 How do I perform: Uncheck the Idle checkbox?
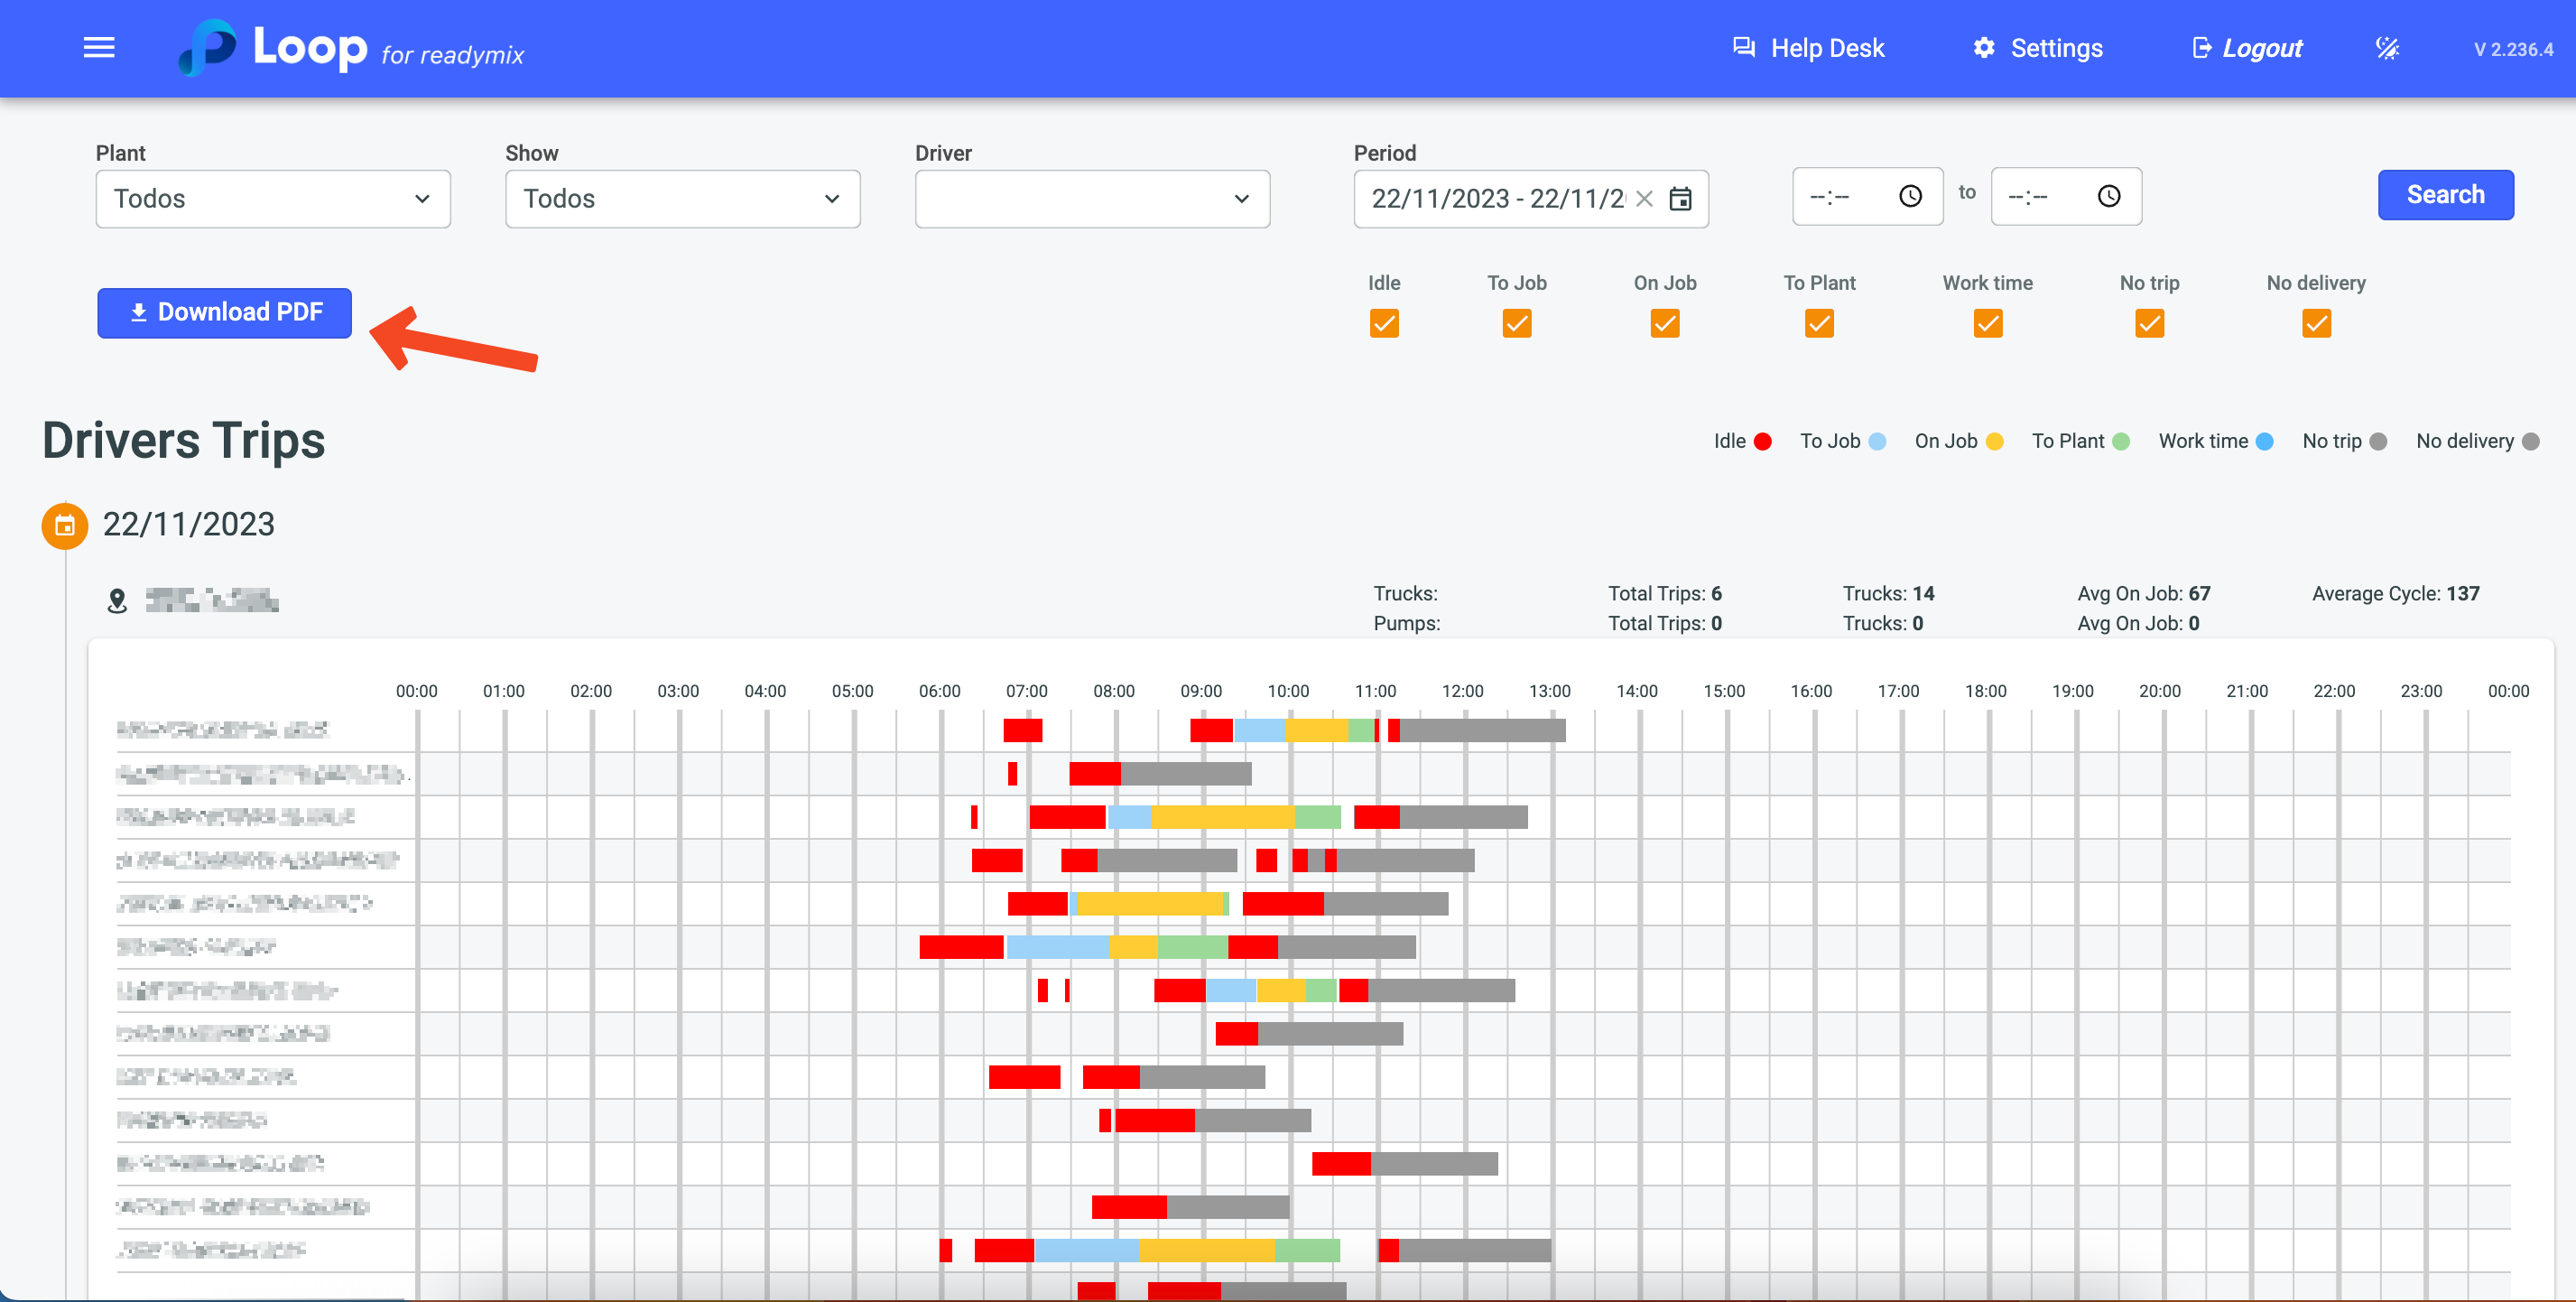pyautogui.click(x=1383, y=324)
